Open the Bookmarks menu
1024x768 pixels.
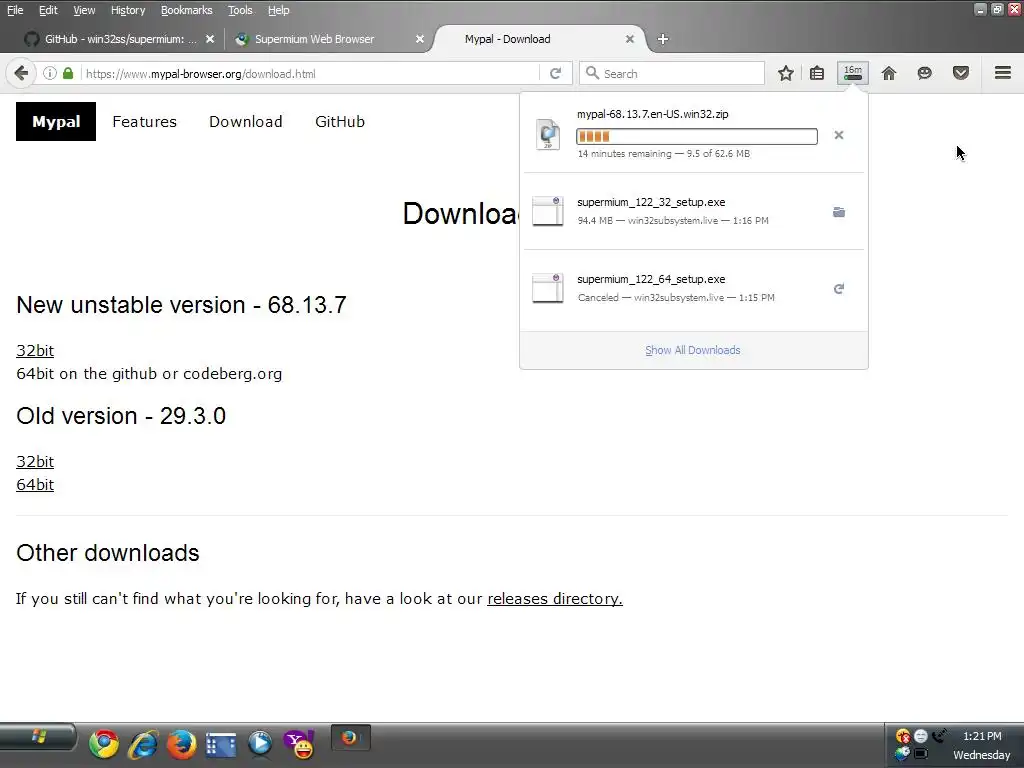187,10
